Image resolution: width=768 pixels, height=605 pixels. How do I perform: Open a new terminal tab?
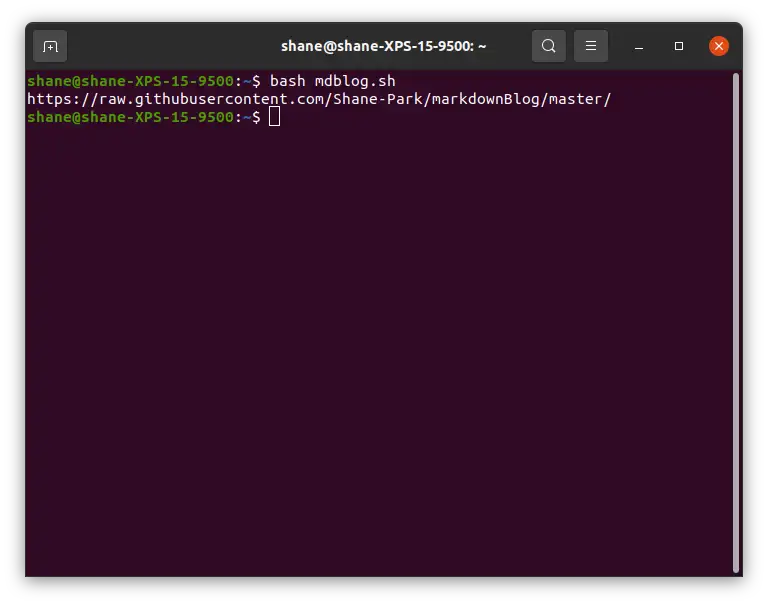click(50, 47)
